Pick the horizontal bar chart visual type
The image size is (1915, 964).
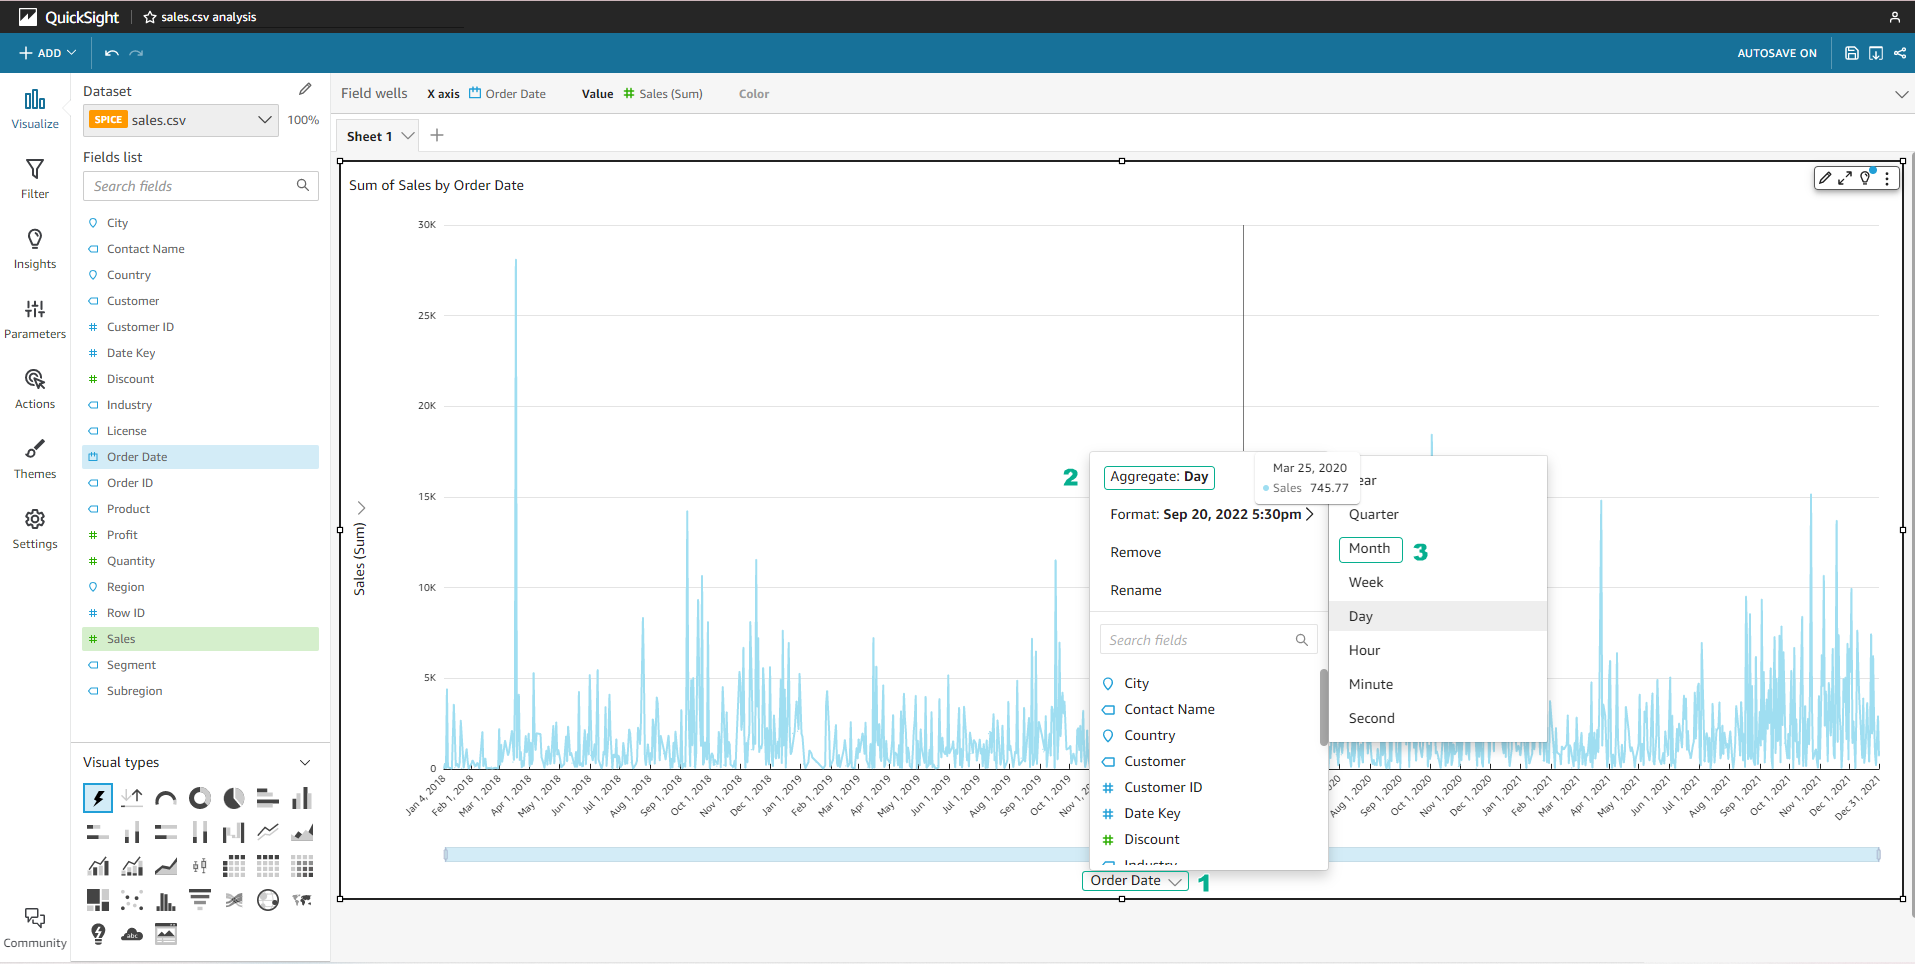[x=268, y=798]
